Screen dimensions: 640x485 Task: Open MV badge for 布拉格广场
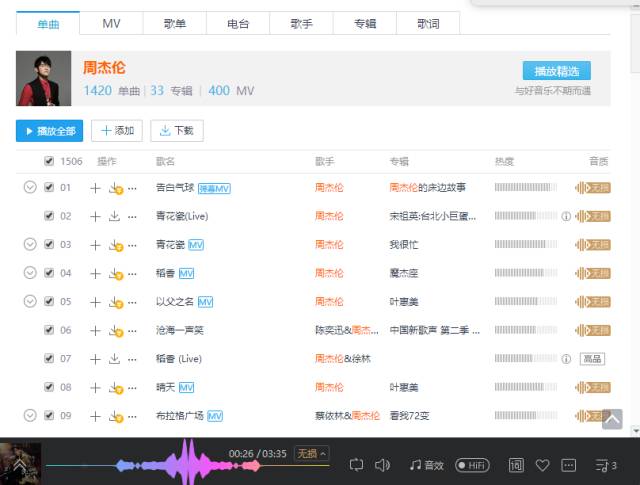[215, 416]
